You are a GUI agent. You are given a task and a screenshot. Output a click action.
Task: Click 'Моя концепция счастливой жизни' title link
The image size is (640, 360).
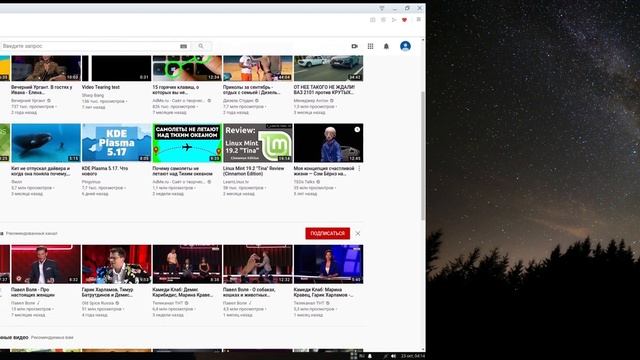tap(324, 171)
